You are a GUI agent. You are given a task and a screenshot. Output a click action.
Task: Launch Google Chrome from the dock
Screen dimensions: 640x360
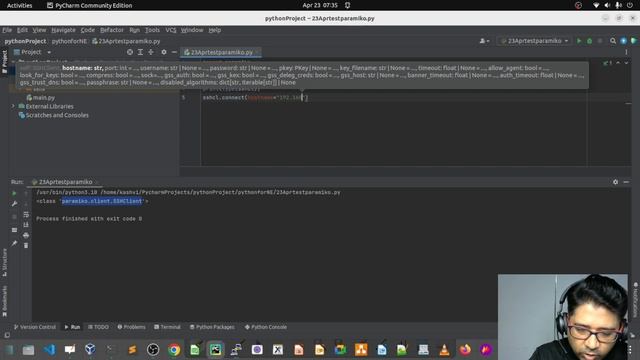click(174, 349)
